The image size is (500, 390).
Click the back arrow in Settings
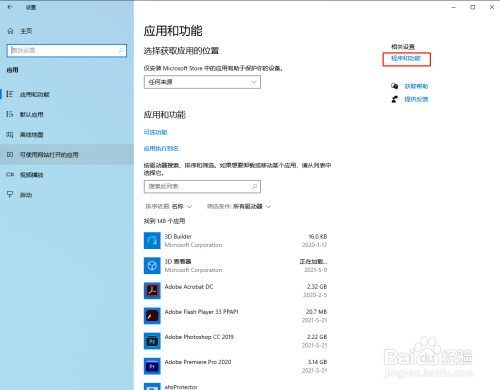tap(10, 7)
